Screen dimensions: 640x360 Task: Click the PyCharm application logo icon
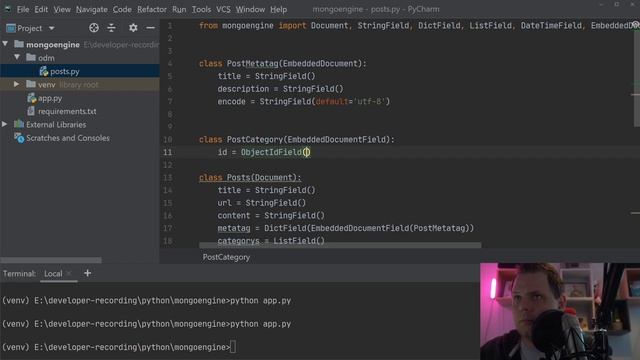pyautogui.click(x=7, y=9)
